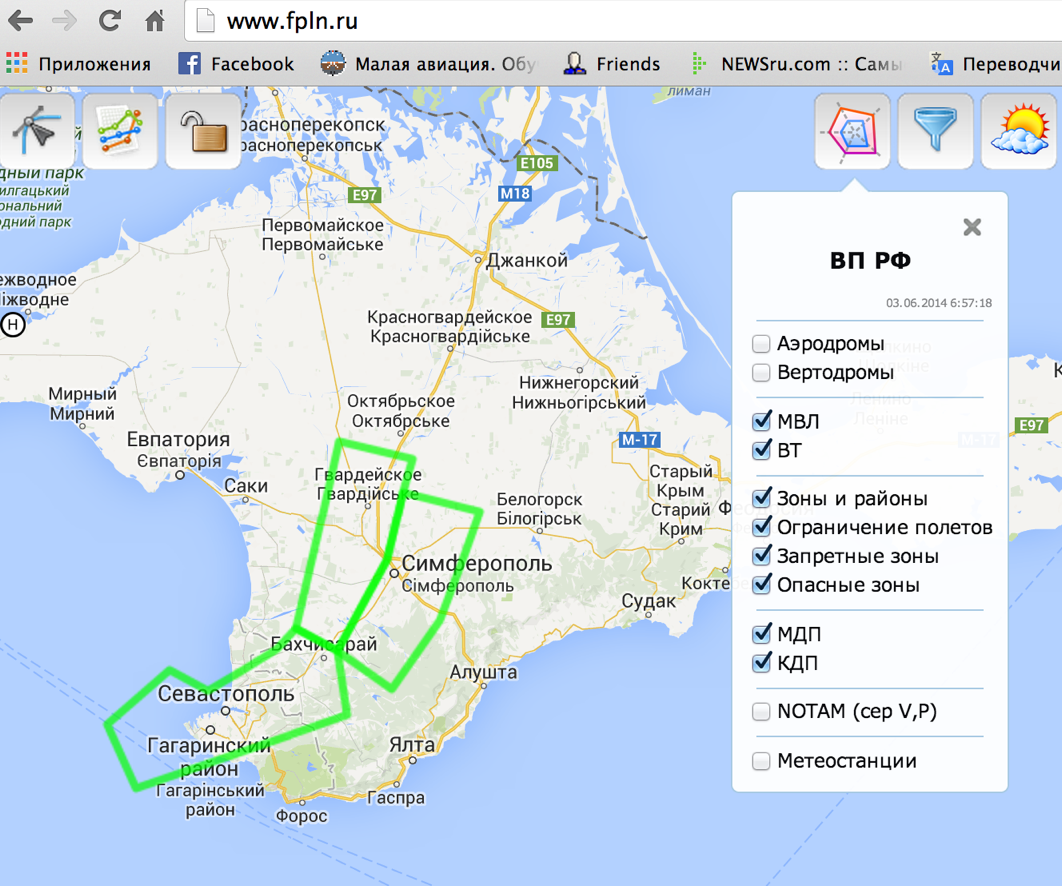Screen dimensions: 1062x886
Task: Disable the МВЛ layer checkbox
Action: [x=761, y=422]
